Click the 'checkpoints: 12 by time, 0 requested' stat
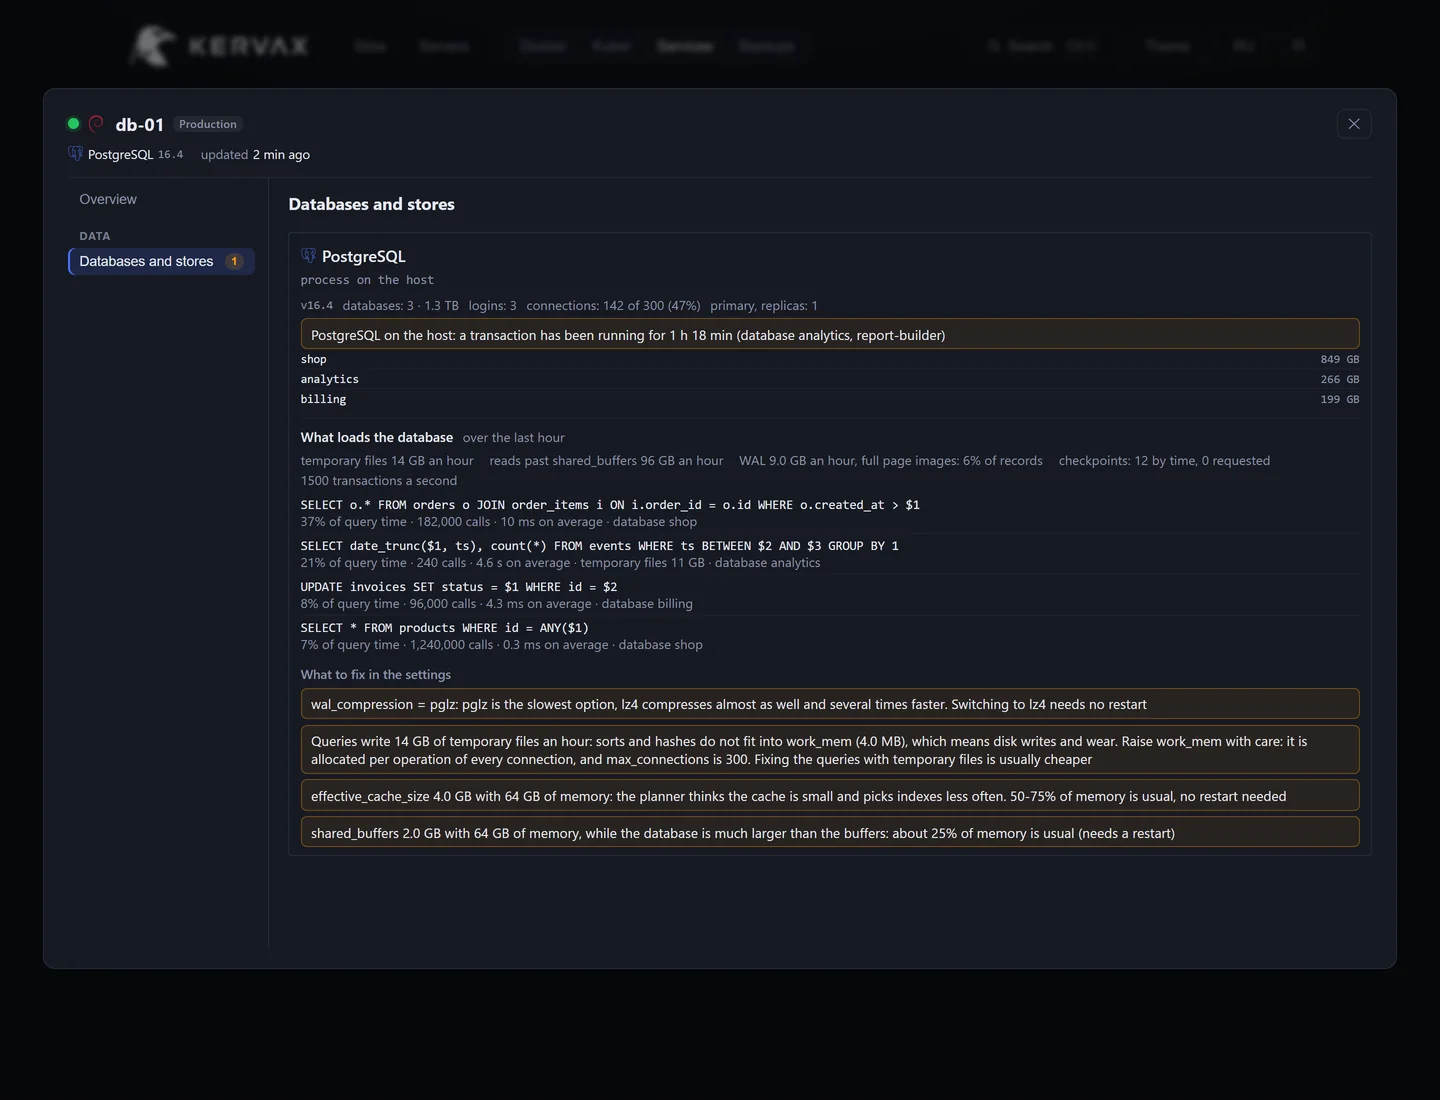 [x=1164, y=461]
